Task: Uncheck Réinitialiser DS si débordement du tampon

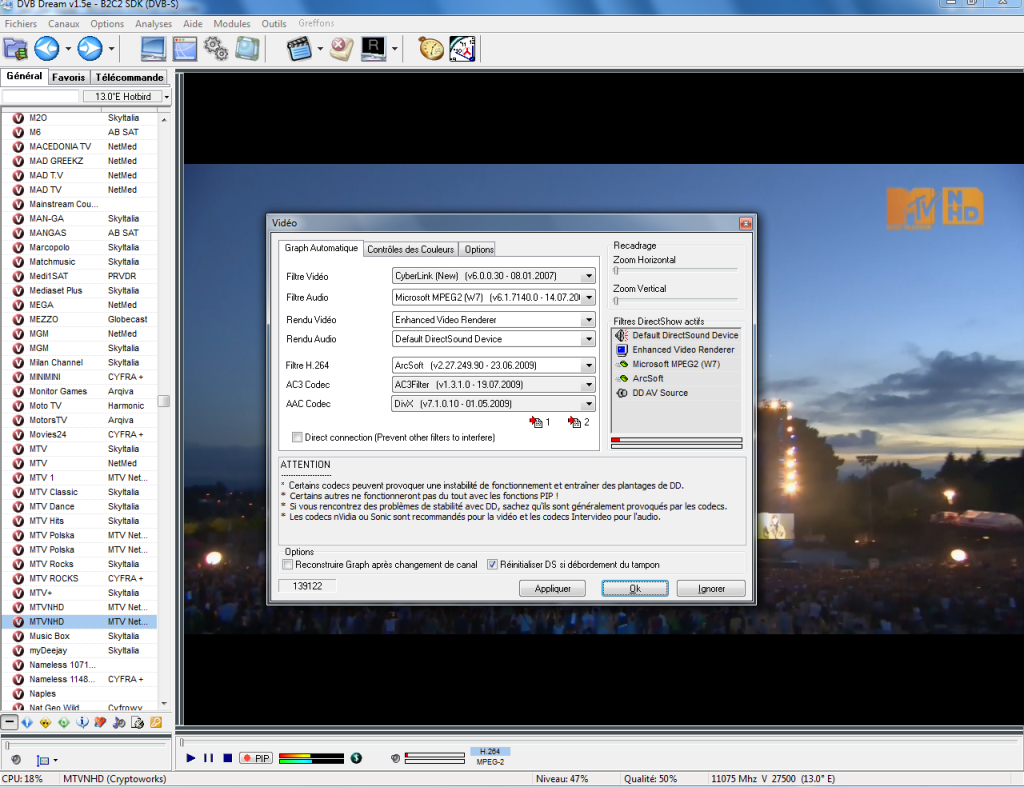Action: point(492,564)
